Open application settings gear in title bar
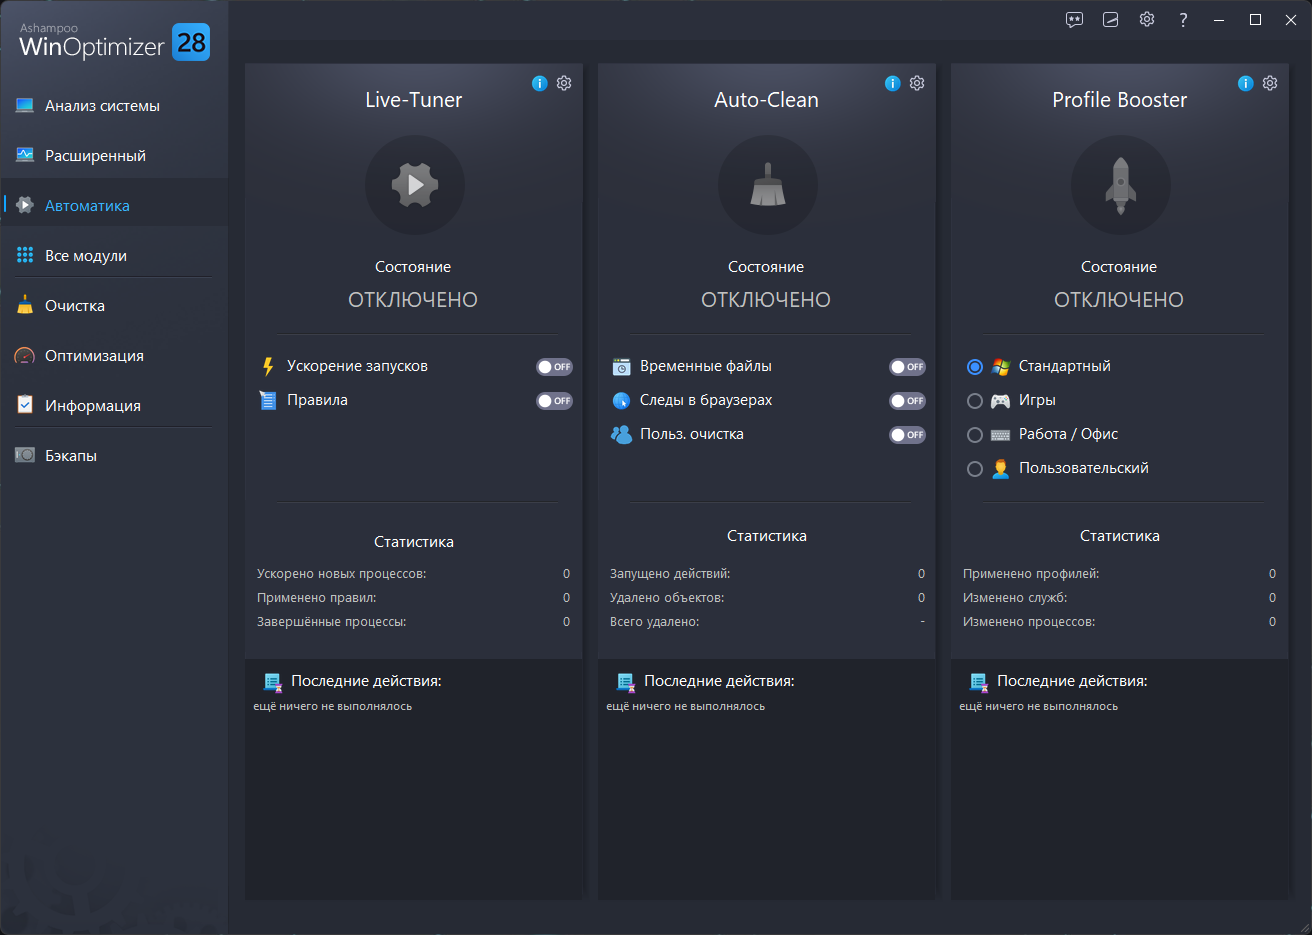The image size is (1312, 935). click(x=1147, y=20)
